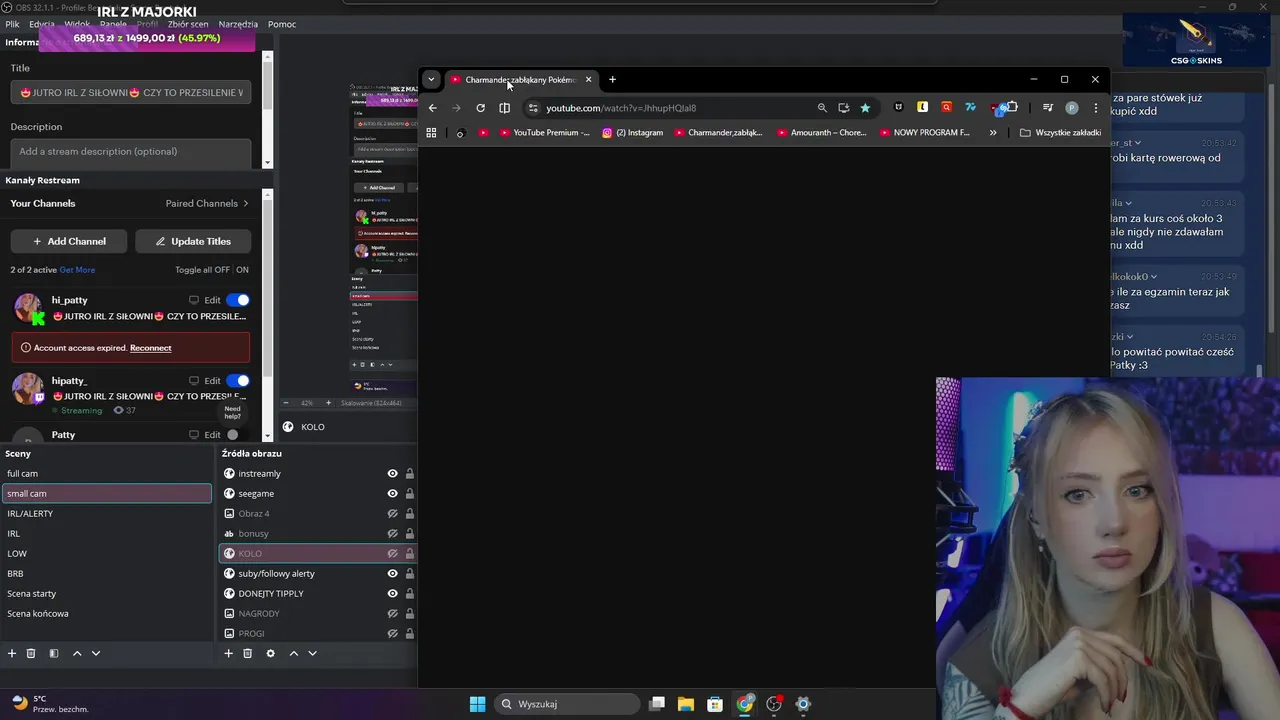Open the Windows Start menu

[x=477, y=704]
